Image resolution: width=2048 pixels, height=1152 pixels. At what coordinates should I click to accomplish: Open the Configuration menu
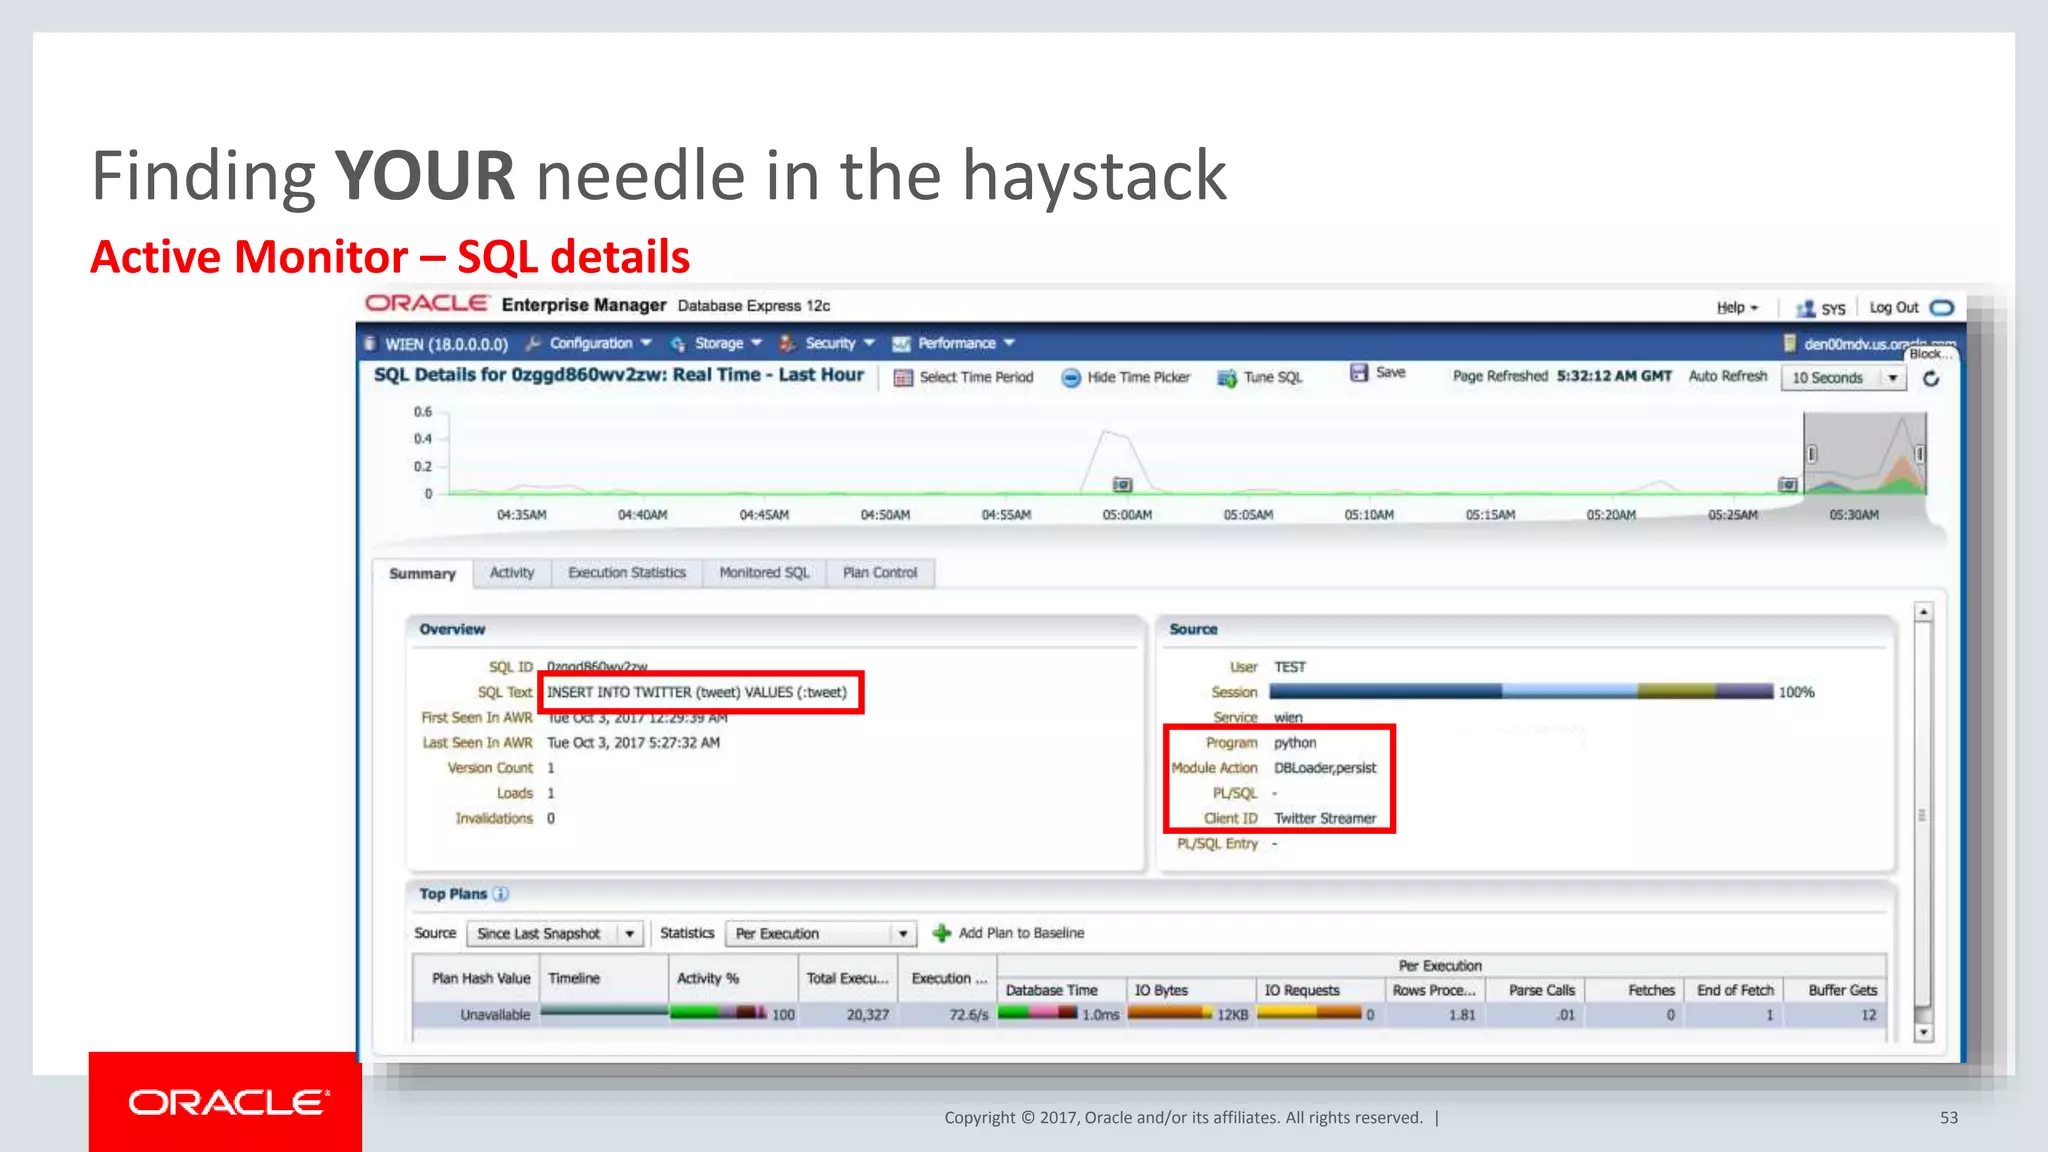pos(600,343)
